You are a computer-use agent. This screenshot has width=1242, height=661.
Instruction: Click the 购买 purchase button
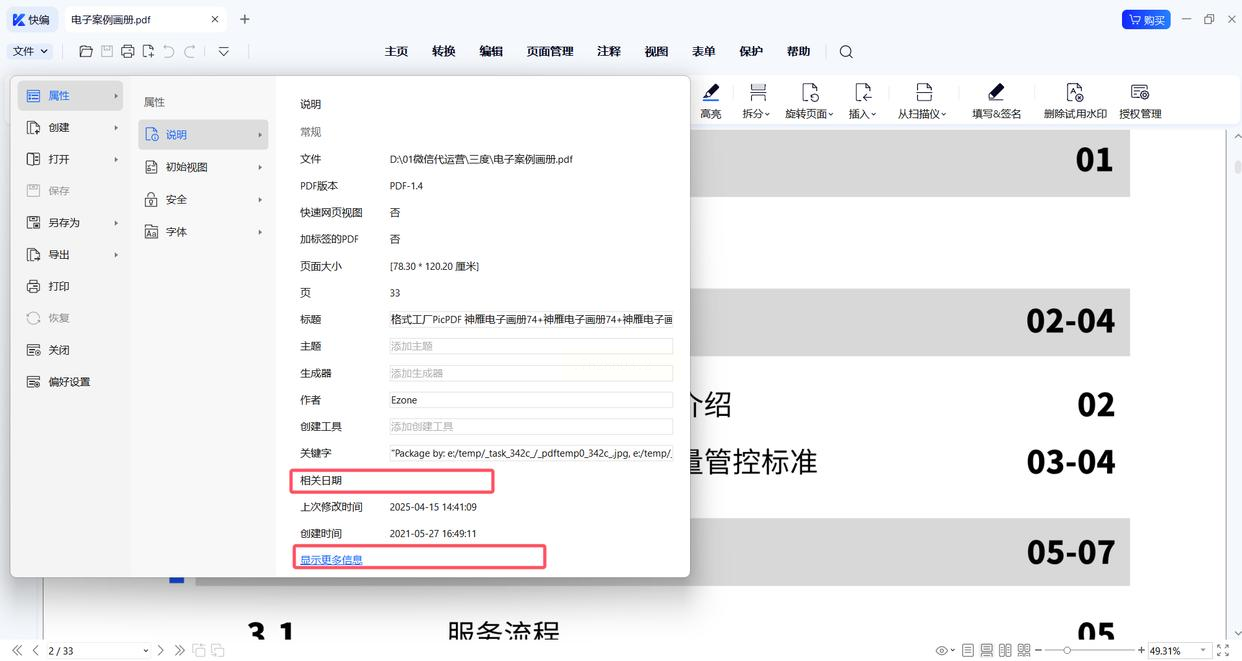click(1146, 20)
